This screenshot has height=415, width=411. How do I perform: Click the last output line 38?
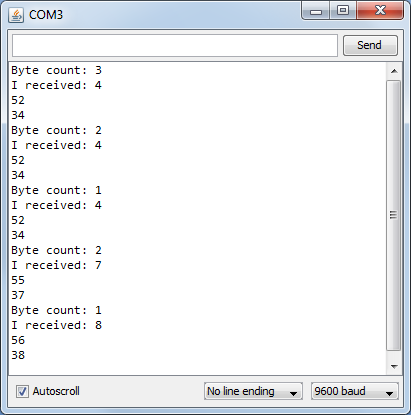point(18,355)
